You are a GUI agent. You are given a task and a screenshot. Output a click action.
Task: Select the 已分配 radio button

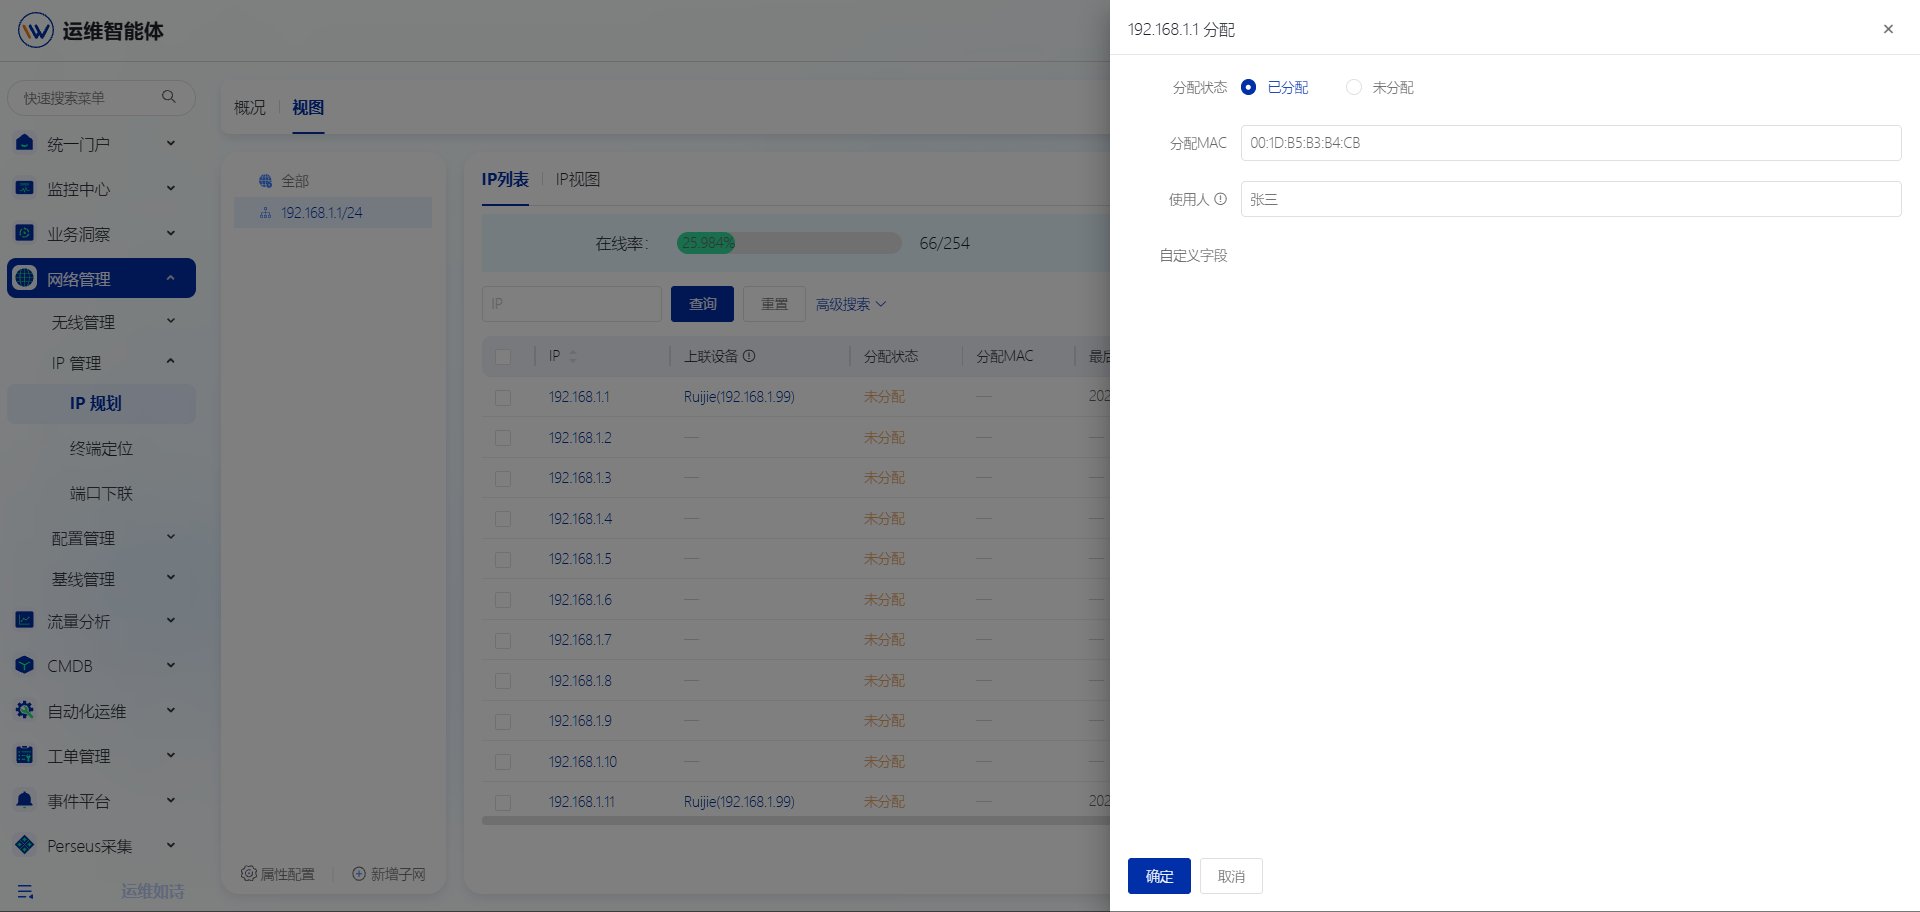(x=1248, y=87)
